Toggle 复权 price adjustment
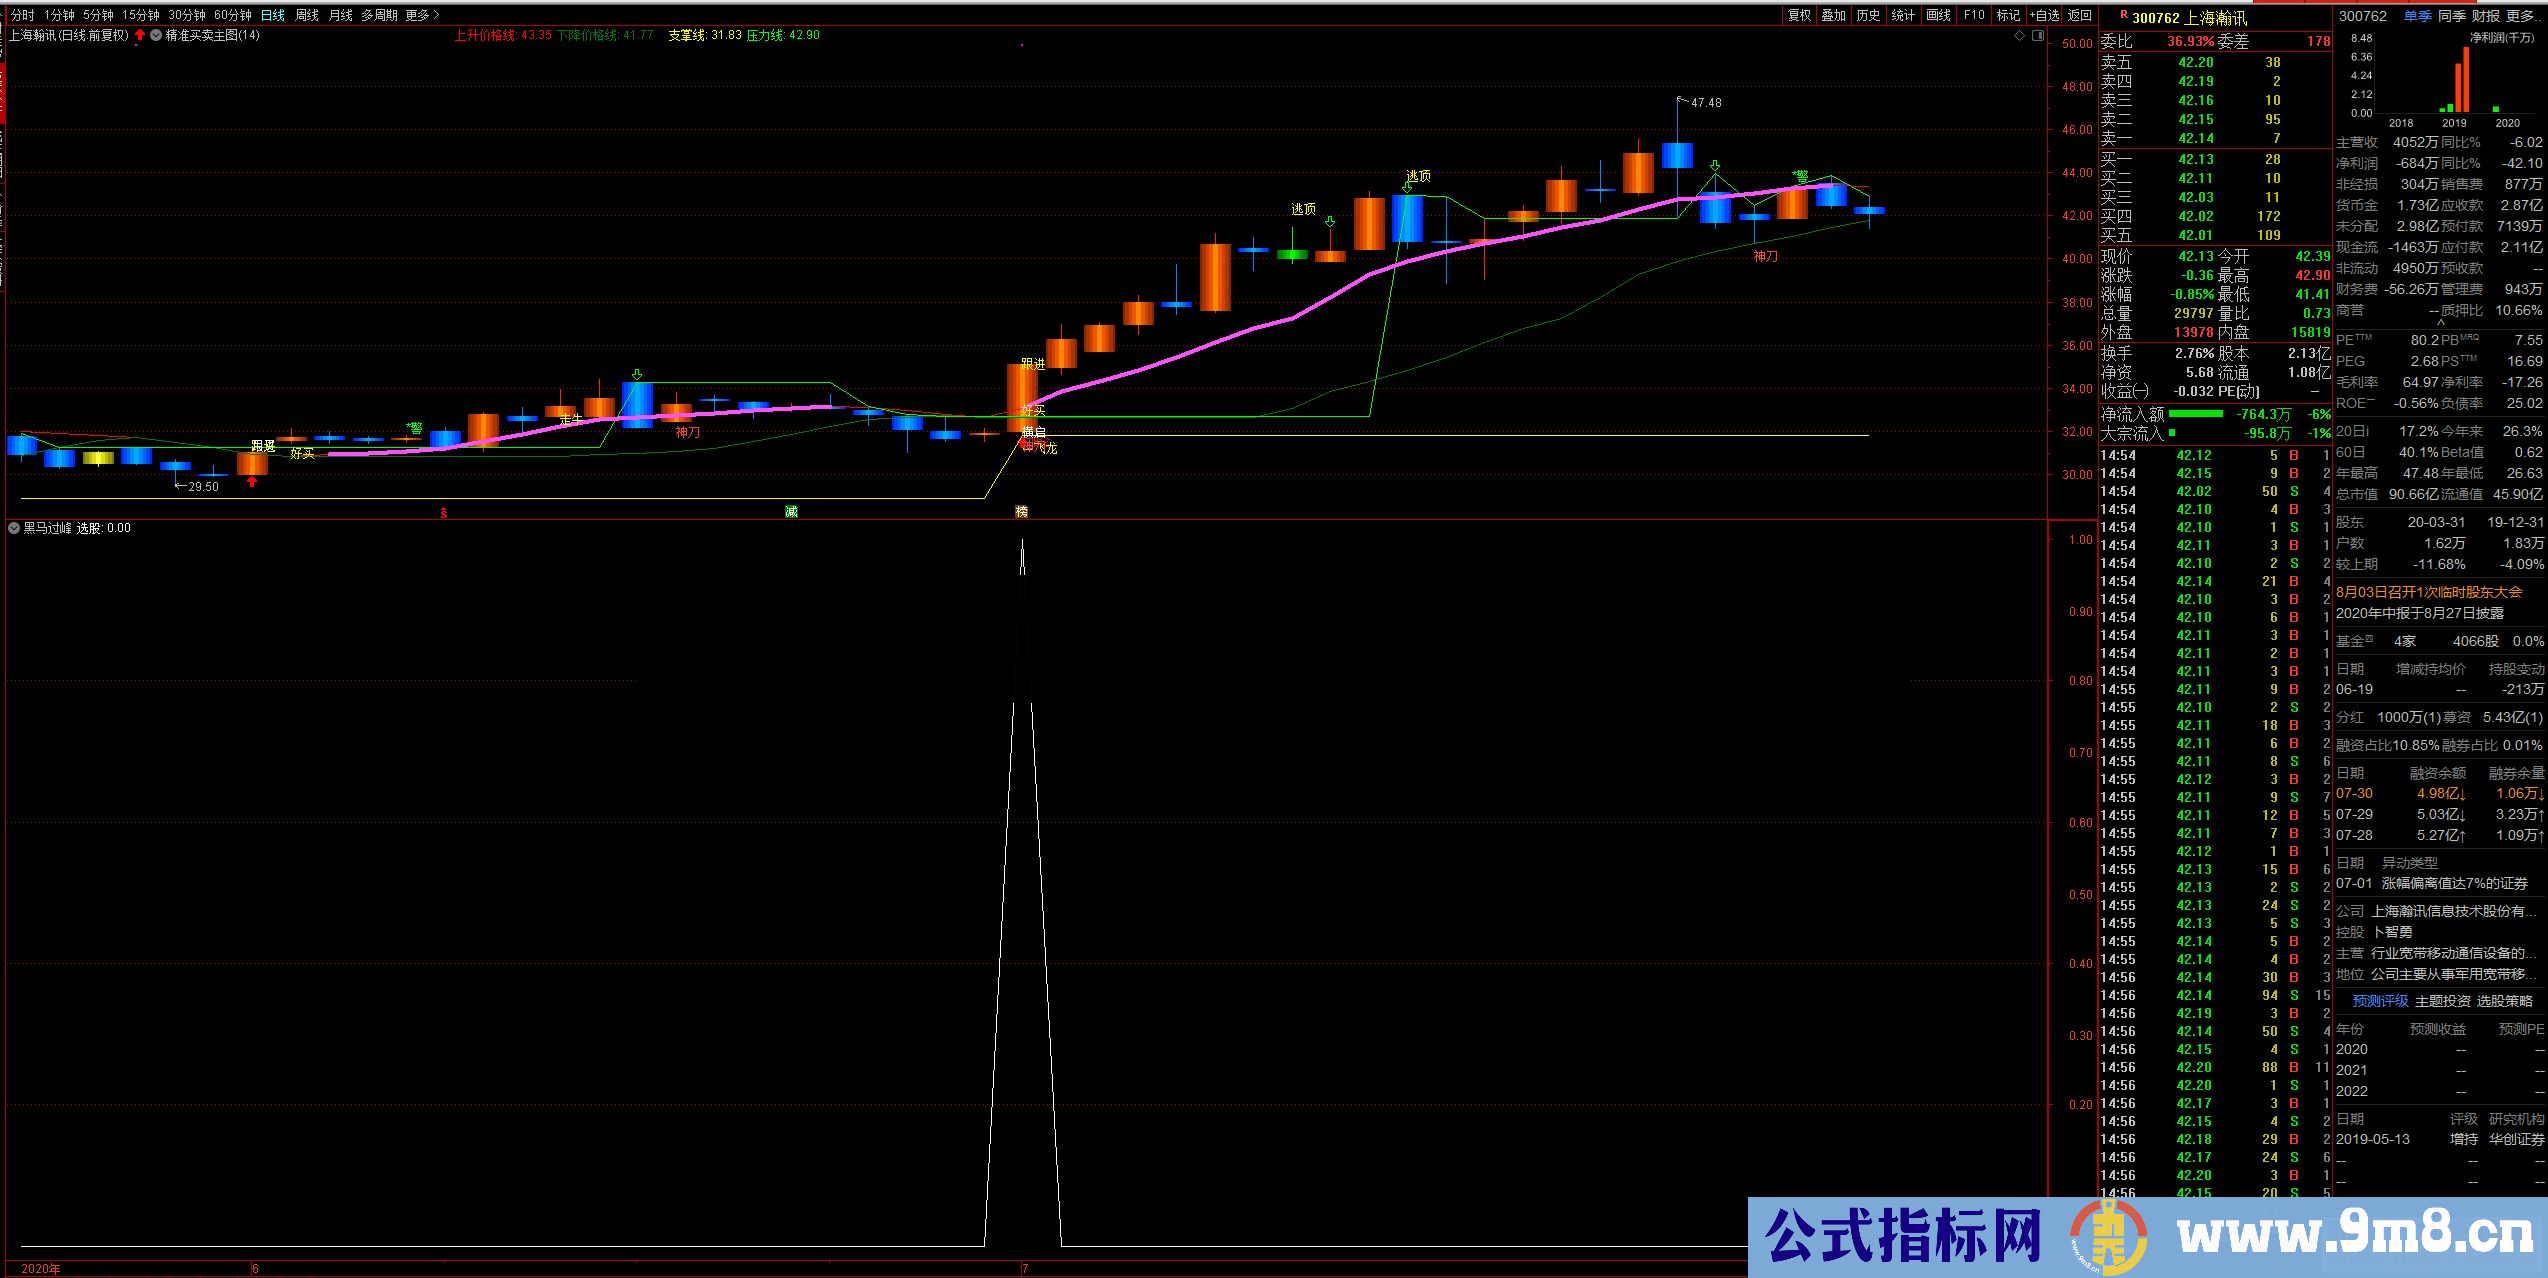The image size is (2548, 1278). [x=1799, y=15]
